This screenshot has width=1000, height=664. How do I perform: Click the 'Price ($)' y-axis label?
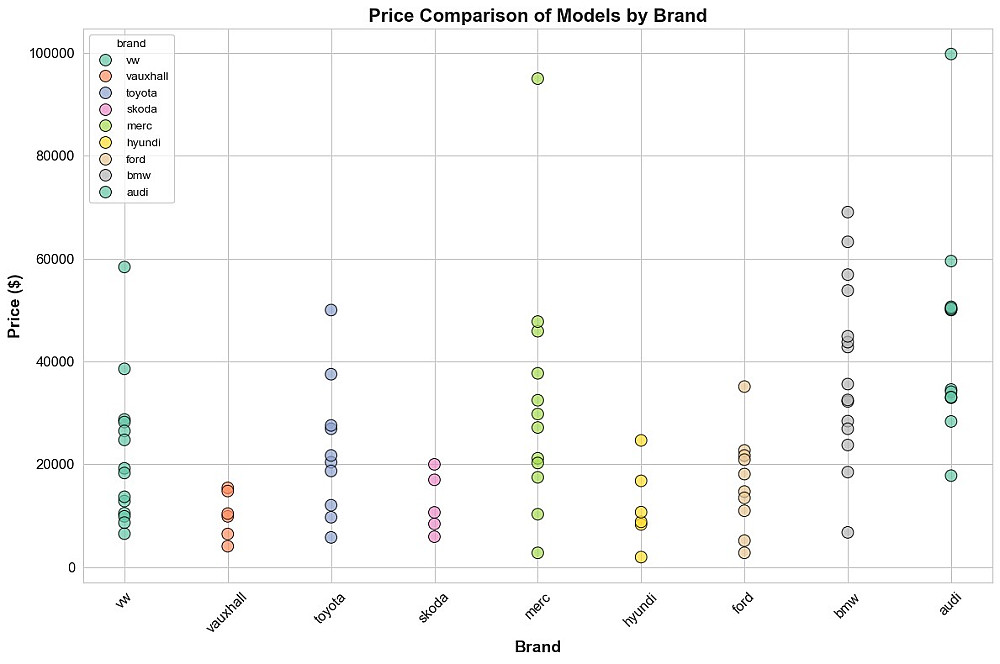point(15,303)
